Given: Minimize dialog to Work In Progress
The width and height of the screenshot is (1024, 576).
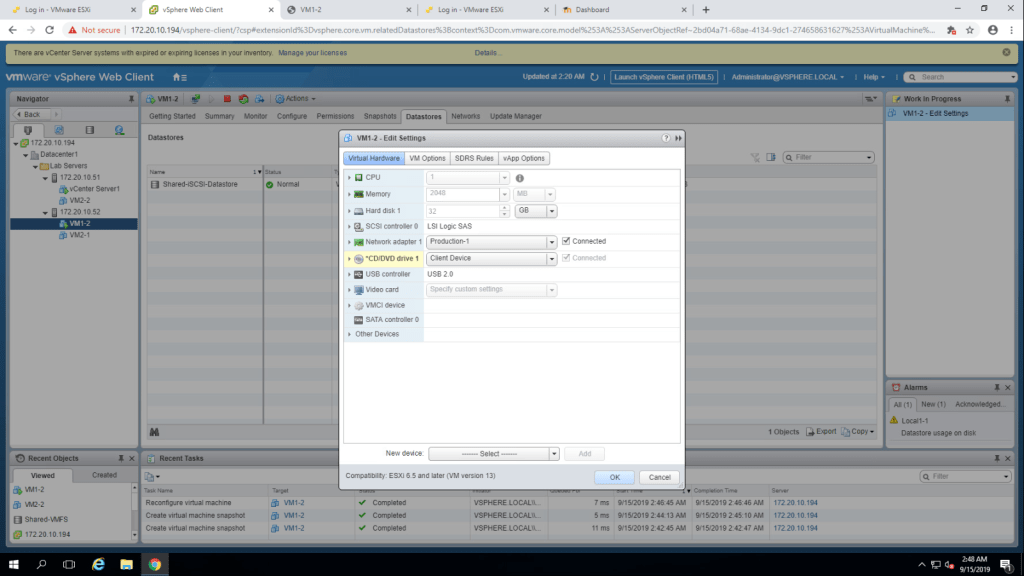Looking at the screenshot, I should point(678,137).
